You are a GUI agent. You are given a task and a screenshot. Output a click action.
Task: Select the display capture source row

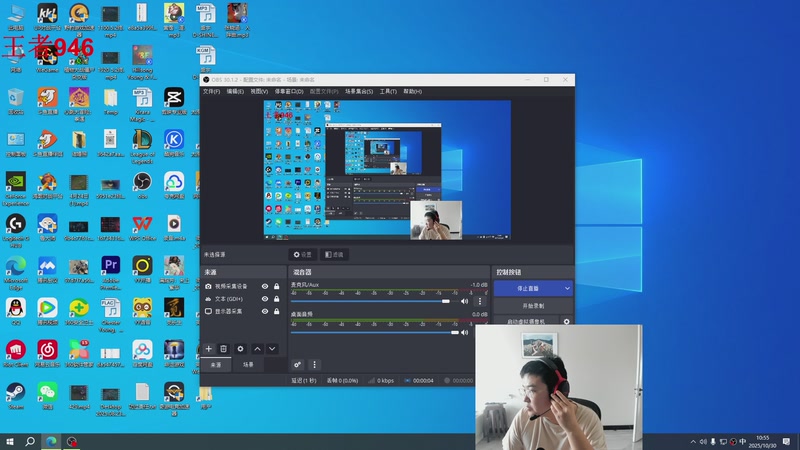[x=243, y=311]
